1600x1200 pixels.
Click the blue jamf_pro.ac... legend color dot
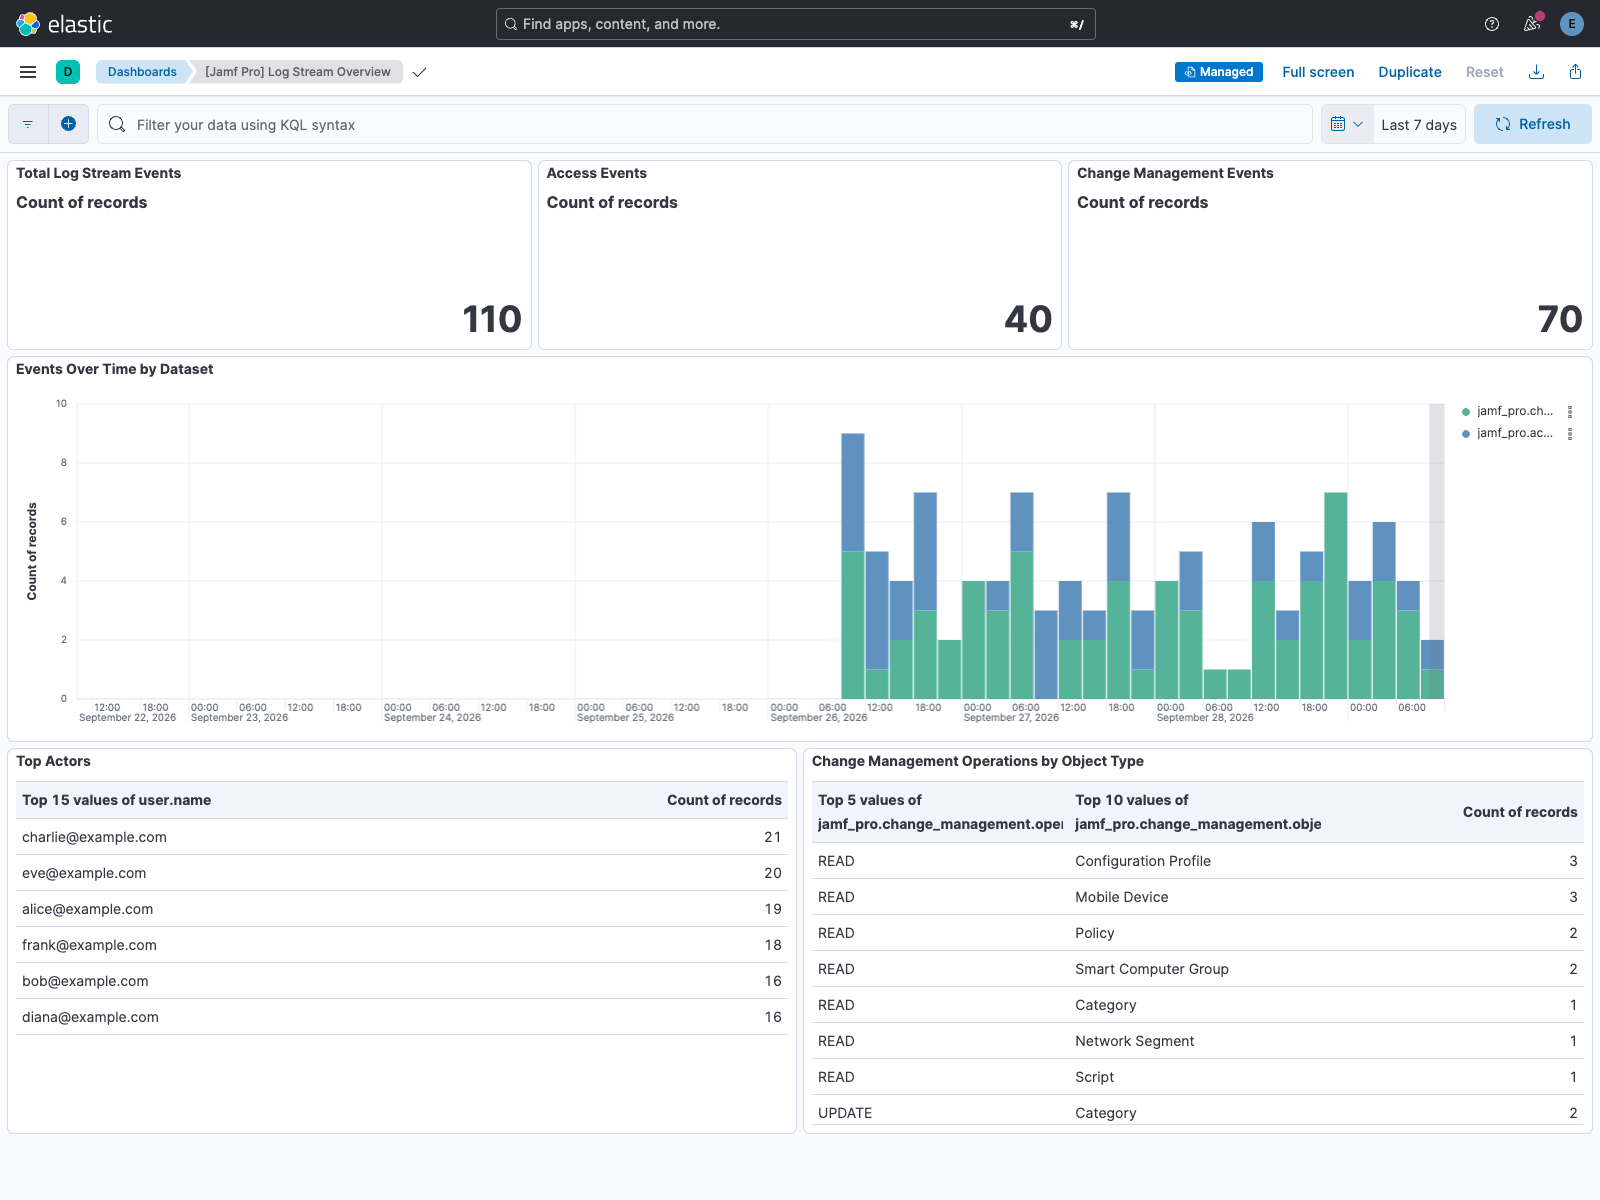[x=1466, y=434]
